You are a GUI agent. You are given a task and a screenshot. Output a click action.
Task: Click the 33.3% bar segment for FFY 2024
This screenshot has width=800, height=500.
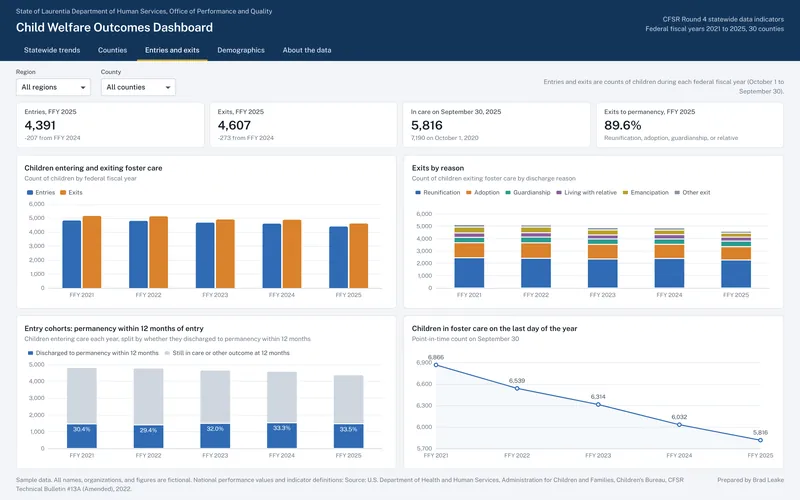pos(282,435)
